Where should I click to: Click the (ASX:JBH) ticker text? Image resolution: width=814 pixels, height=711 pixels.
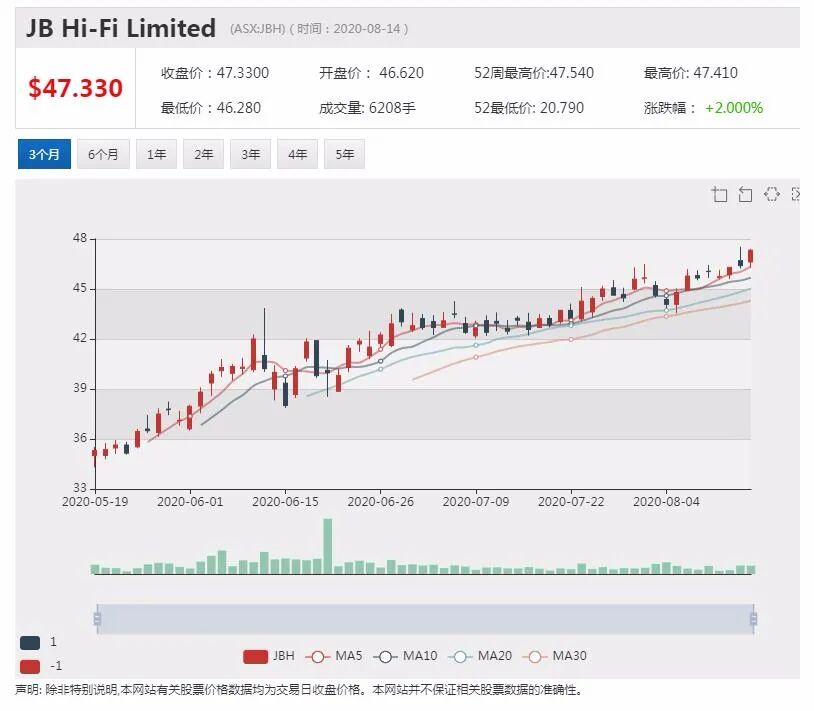257,29
